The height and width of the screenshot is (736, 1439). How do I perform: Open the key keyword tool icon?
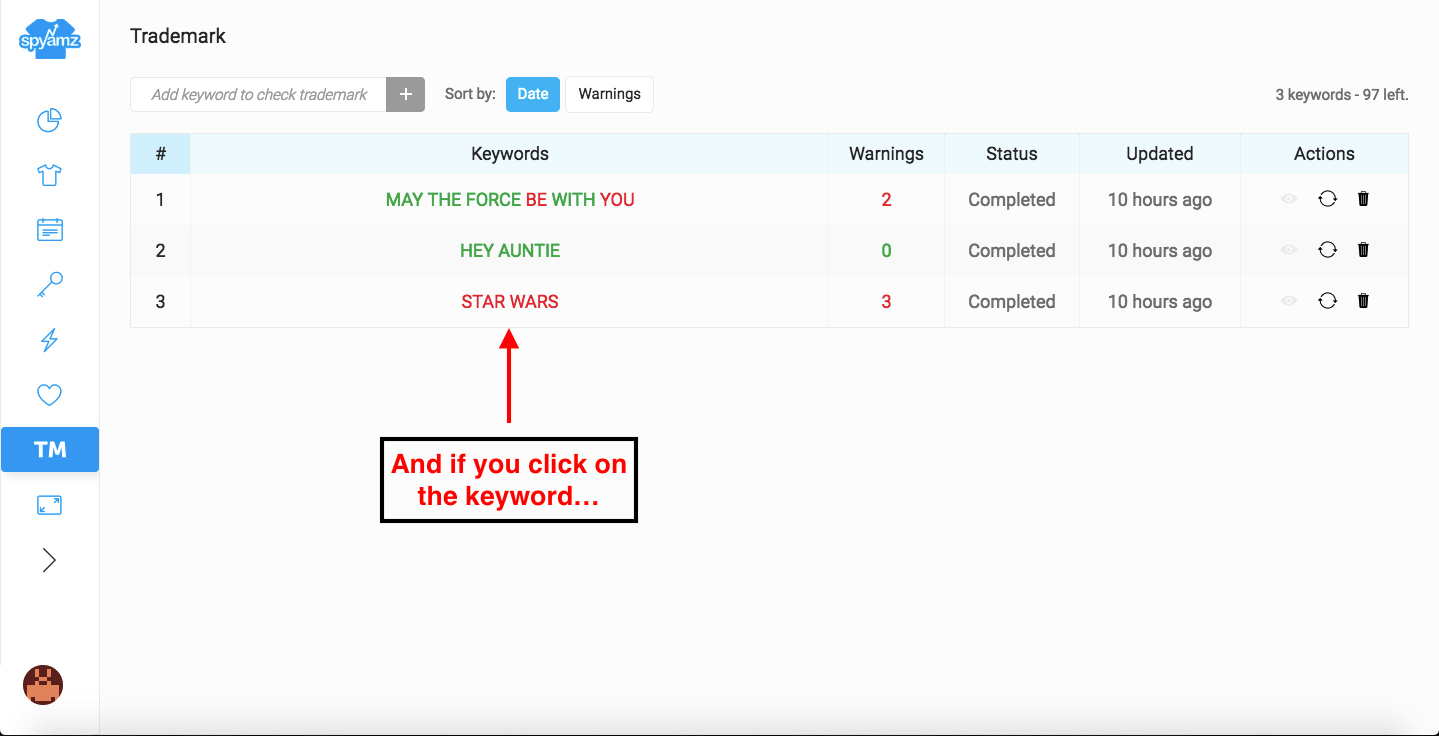(49, 285)
